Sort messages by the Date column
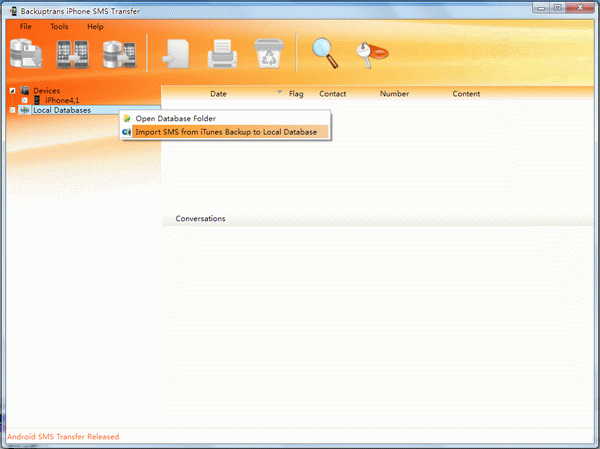The height and width of the screenshot is (449, 600). point(218,94)
